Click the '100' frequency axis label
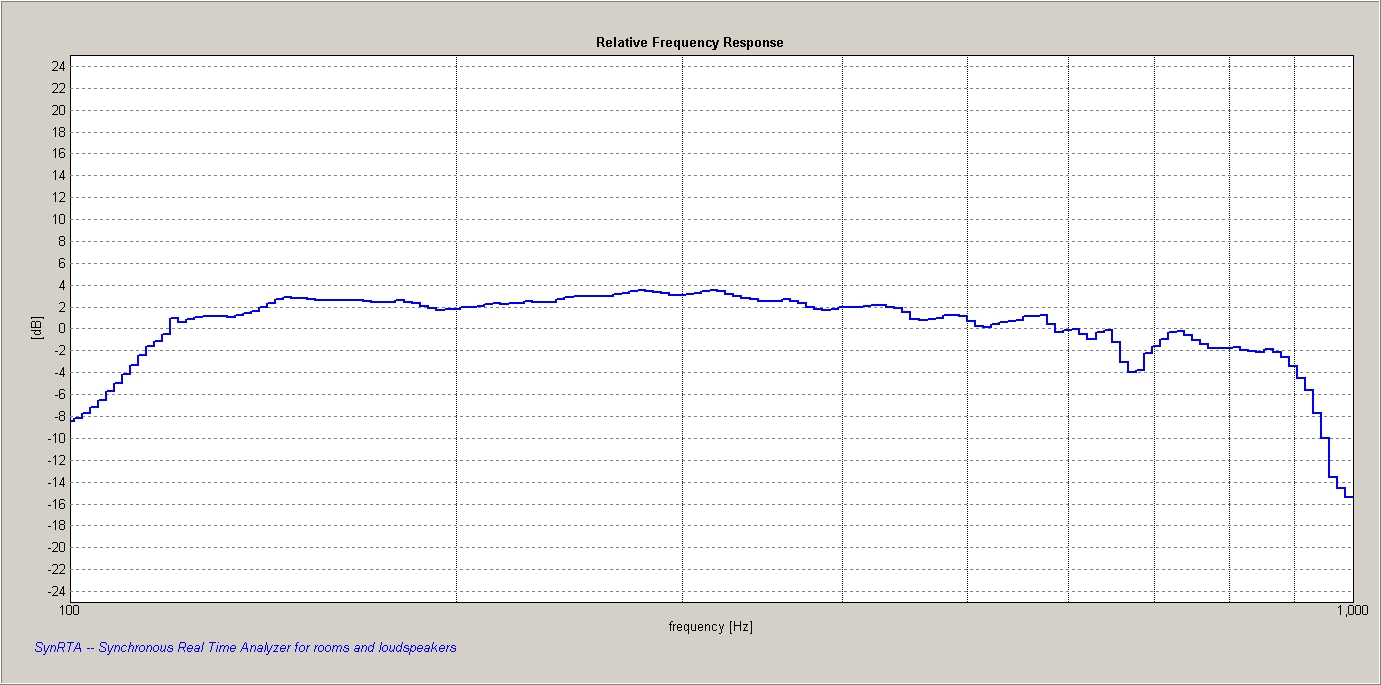 (69, 610)
